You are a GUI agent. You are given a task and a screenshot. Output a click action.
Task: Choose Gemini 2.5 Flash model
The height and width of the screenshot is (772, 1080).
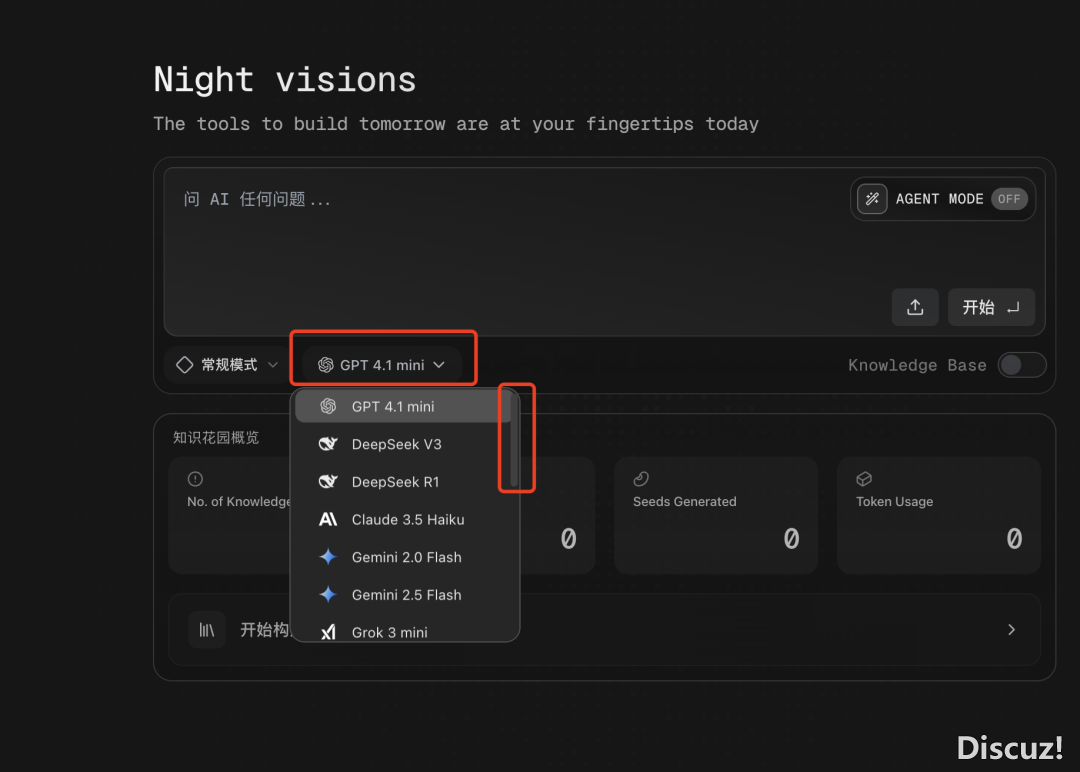click(x=406, y=595)
